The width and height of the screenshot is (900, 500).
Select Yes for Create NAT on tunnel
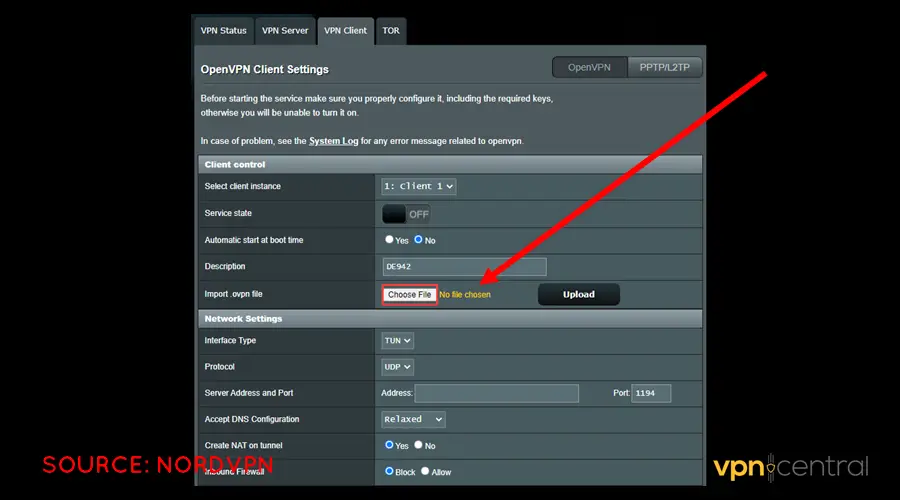pos(389,445)
